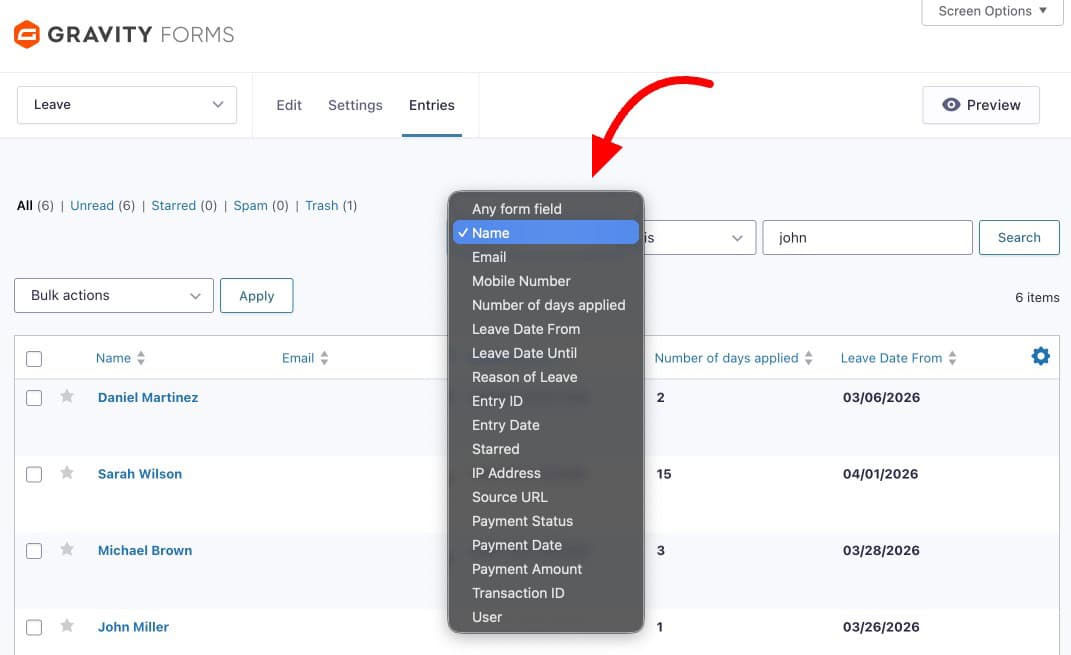Sort by Name column arrows
Viewport: 1071px width, 655px height.
coord(141,358)
